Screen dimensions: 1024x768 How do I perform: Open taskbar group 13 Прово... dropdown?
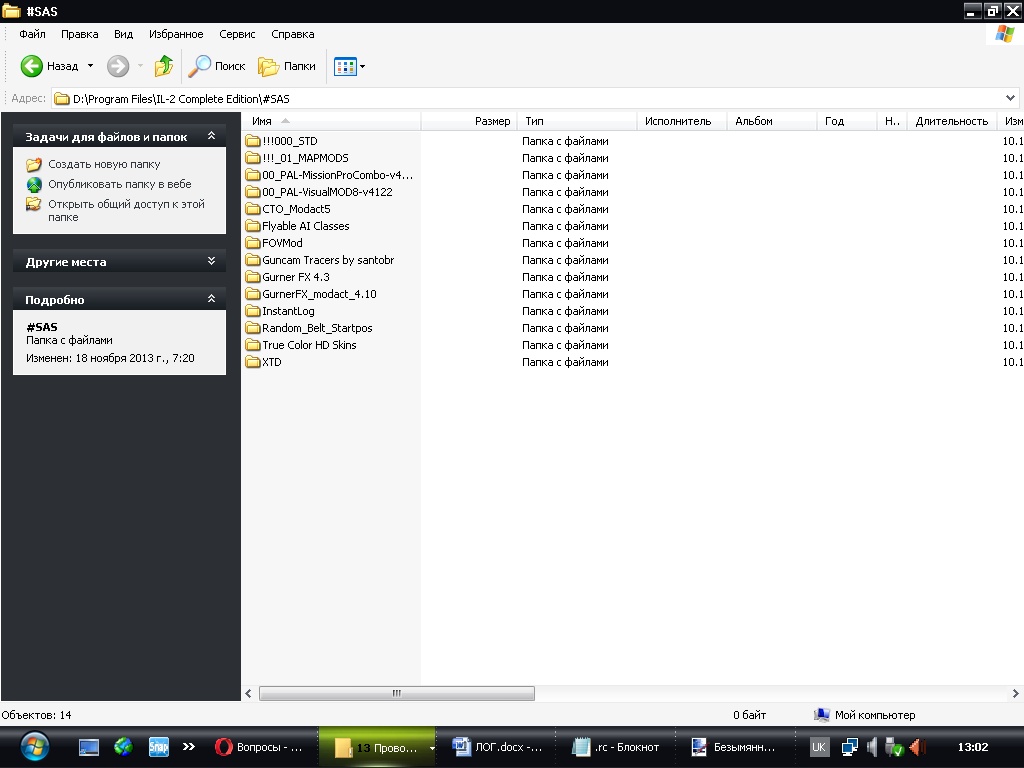(432, 748)
